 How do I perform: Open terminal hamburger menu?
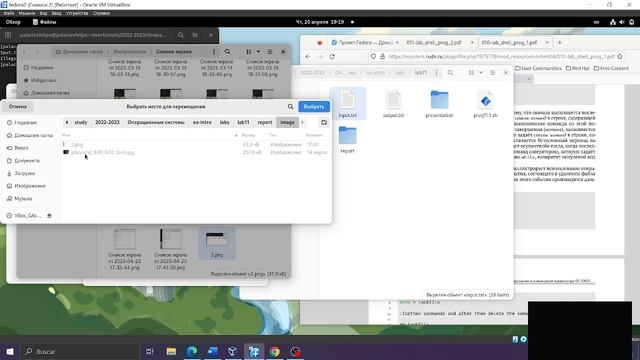pyautogui.click(x=195, y=35)
